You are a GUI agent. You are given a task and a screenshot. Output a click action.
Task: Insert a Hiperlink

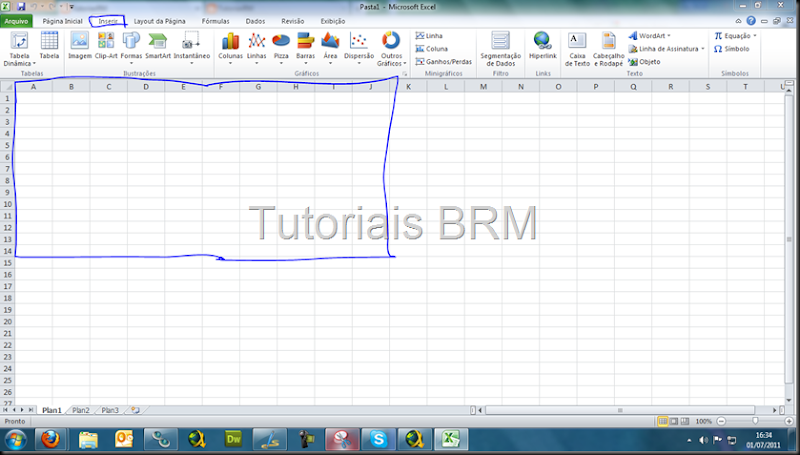tap(543, 45)
